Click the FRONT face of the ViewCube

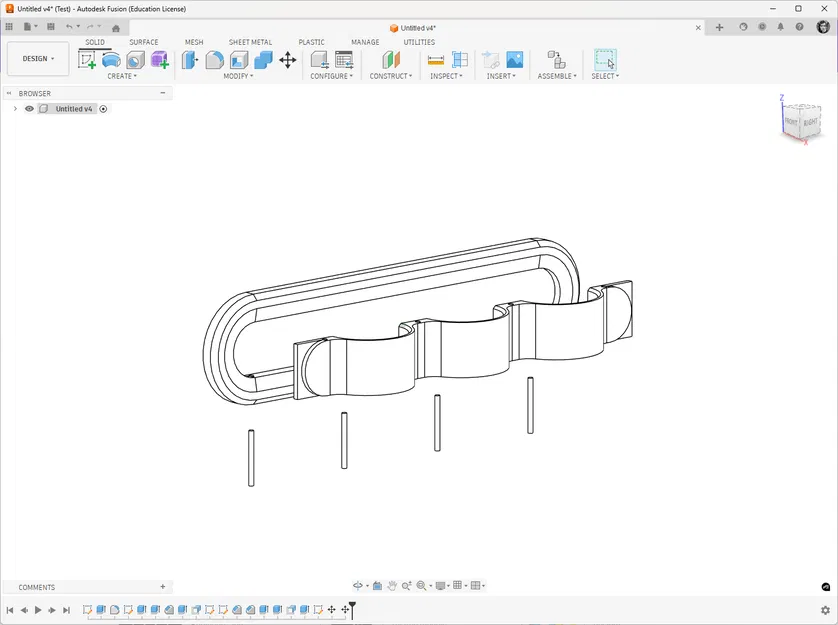[x=789, y=123]
